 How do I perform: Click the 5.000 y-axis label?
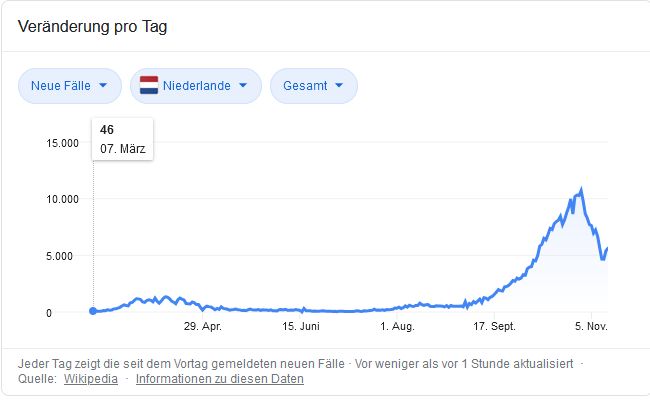(61, 255)
